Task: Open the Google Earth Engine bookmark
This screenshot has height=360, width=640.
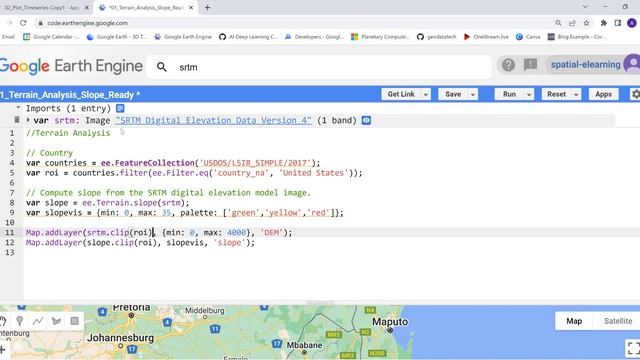Action: 183,37
